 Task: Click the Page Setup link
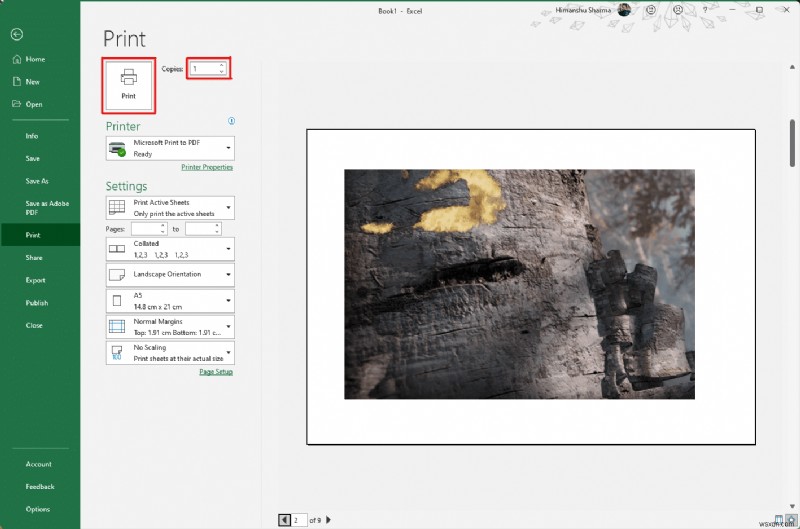tap(215, 371)
